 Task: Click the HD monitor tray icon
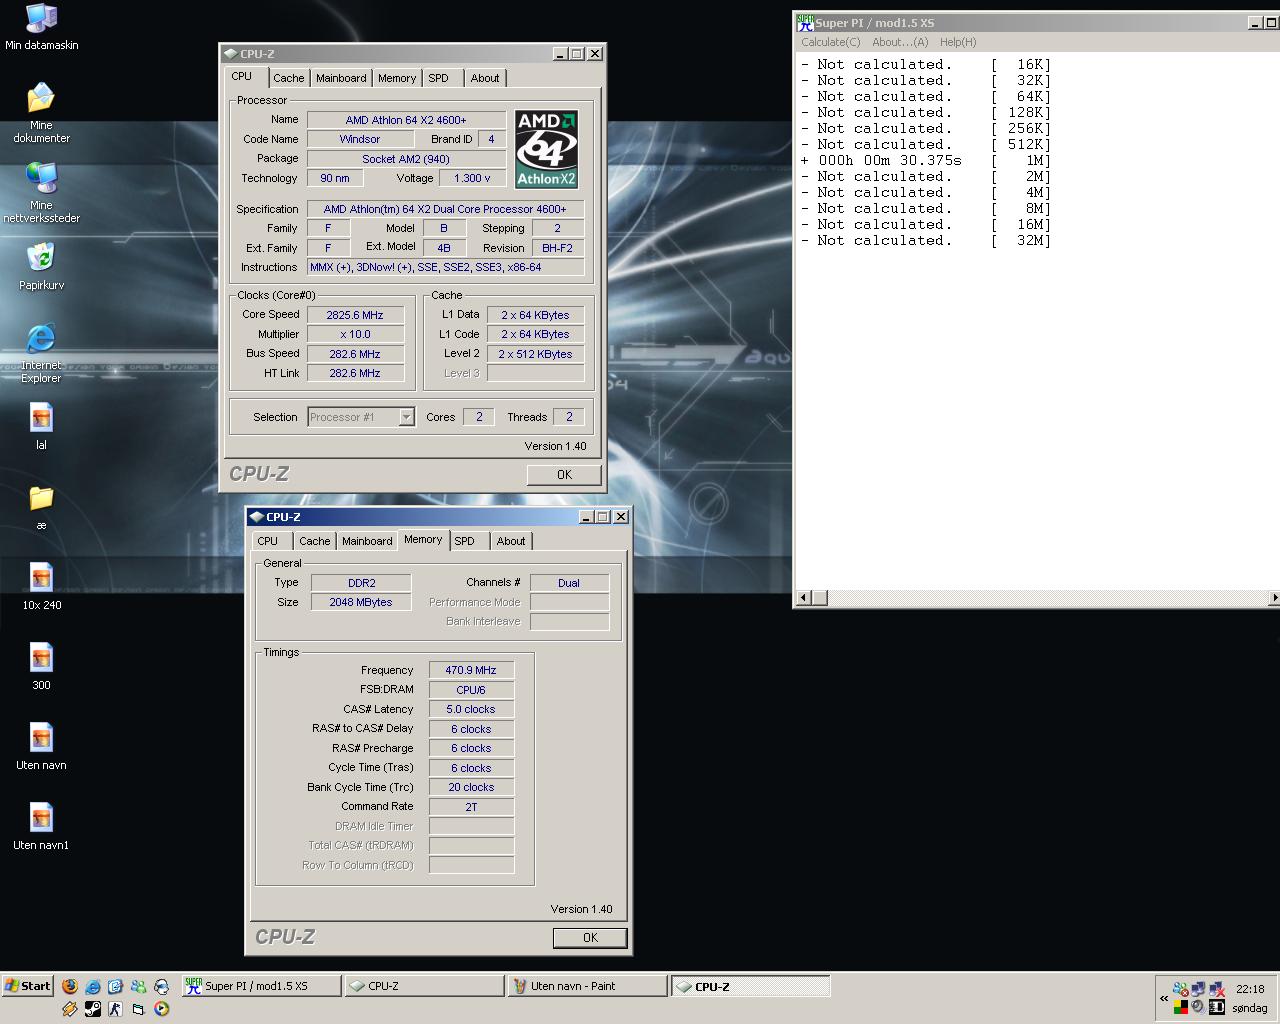1217,1007
